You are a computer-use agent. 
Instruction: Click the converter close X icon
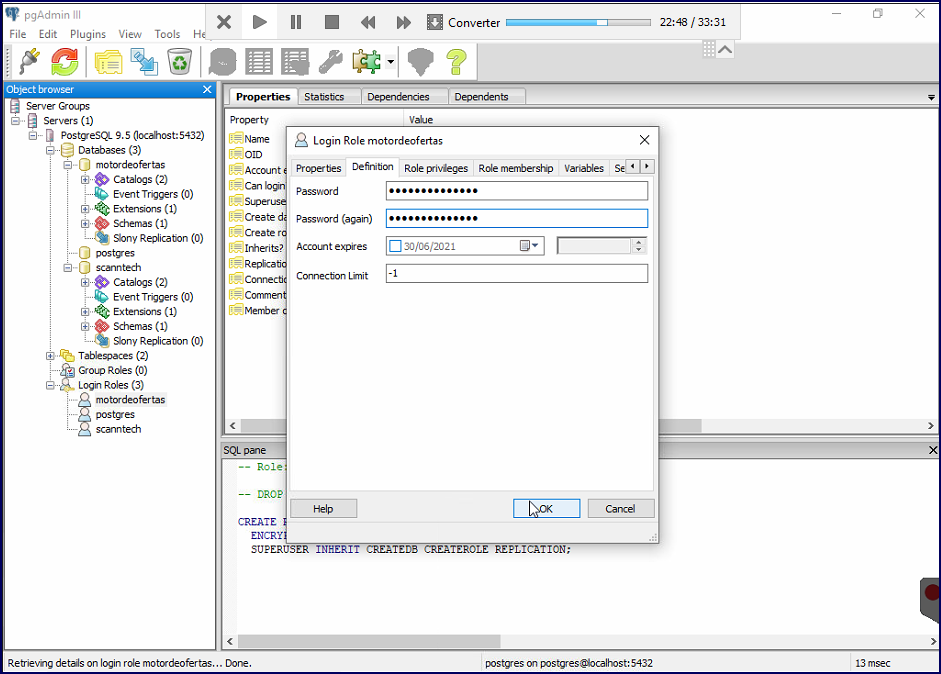224,22
